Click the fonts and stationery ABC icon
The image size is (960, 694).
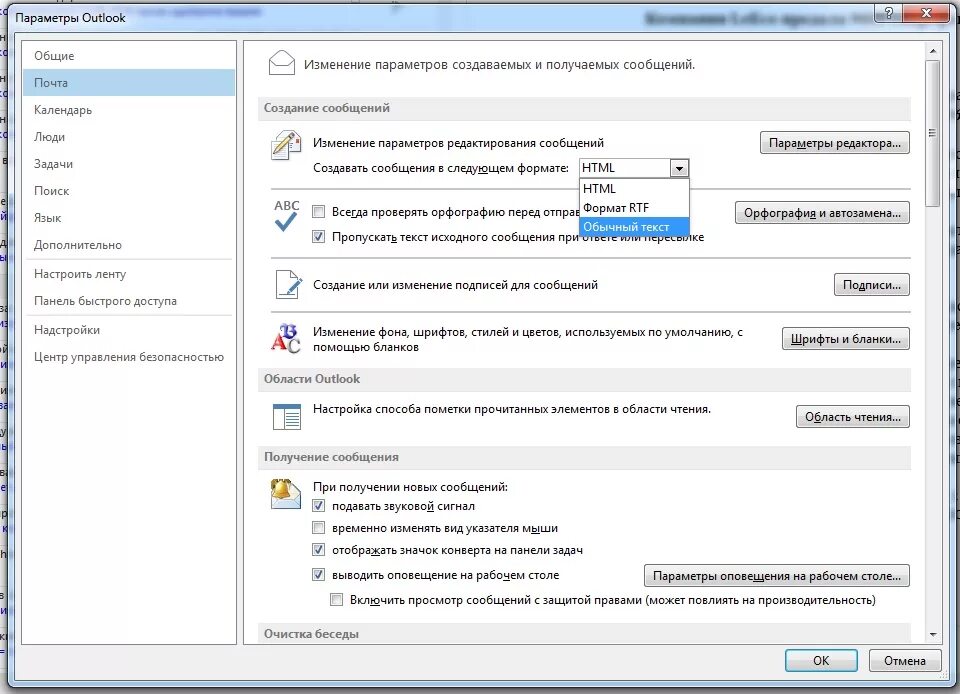(x=285, y=338)
